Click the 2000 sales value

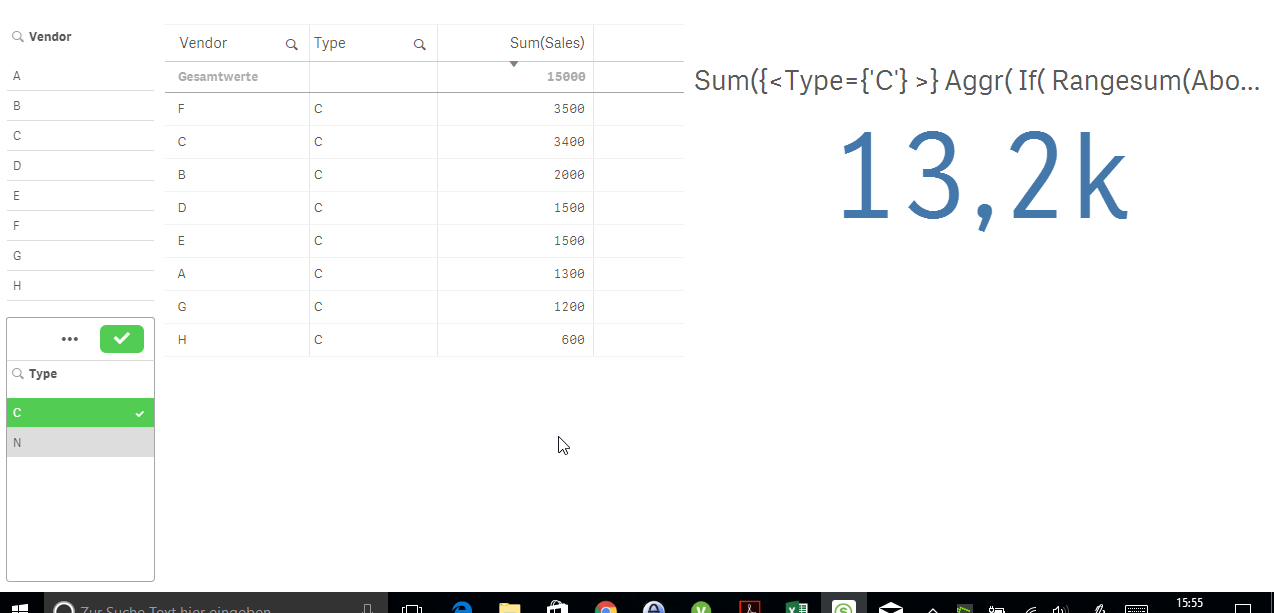568,175
